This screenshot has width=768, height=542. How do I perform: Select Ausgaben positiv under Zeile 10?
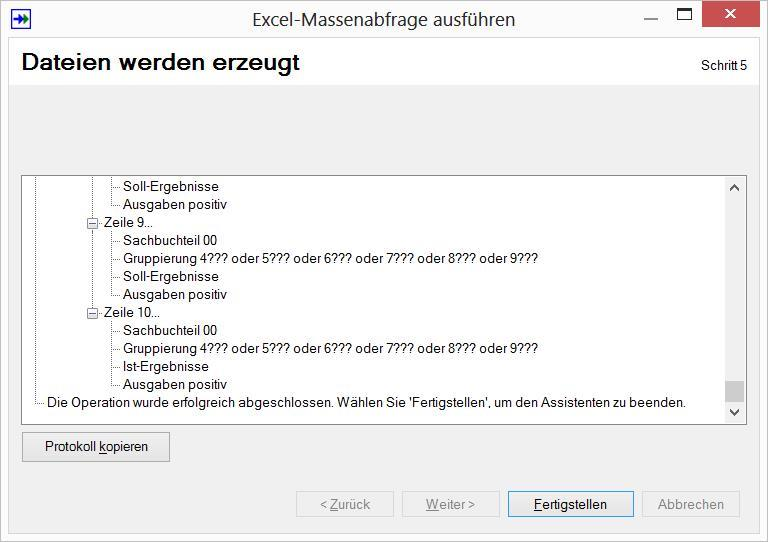coord(175,385)
